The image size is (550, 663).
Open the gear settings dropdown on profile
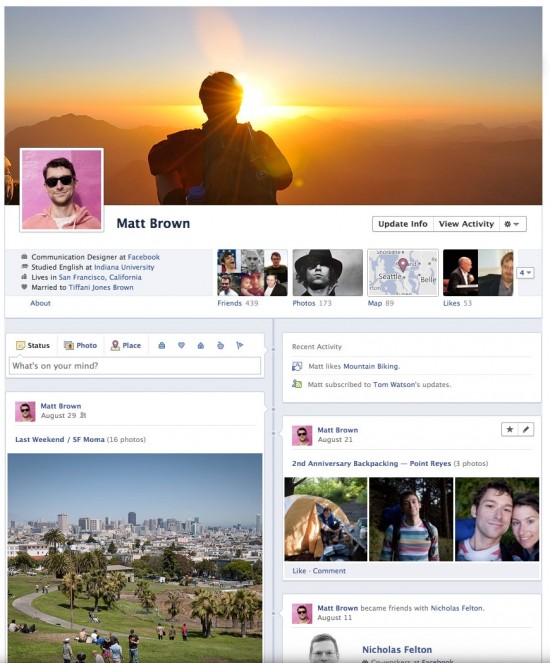[512, 224]
